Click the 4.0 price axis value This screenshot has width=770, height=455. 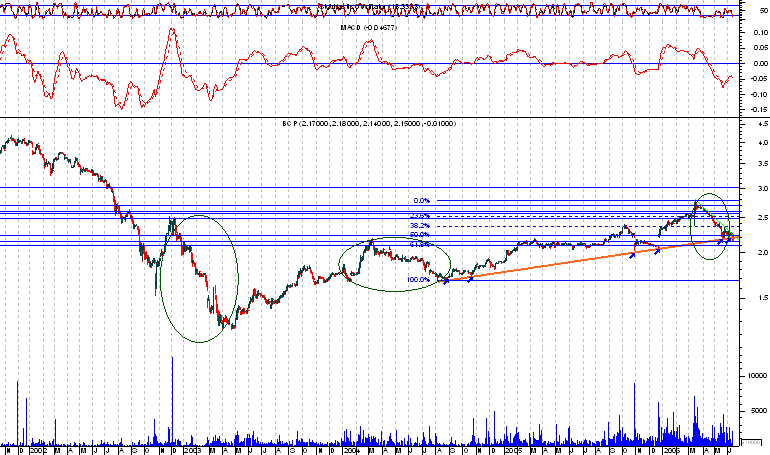point(764,143)
